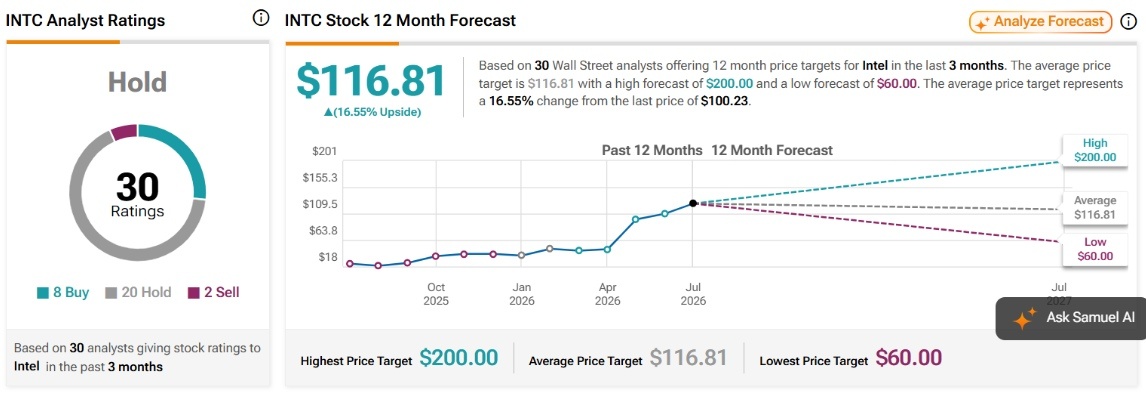This screenshot has width=1146, height=399.
Task: Open the Analyze Forecast button
Action: click(1041, 22)
